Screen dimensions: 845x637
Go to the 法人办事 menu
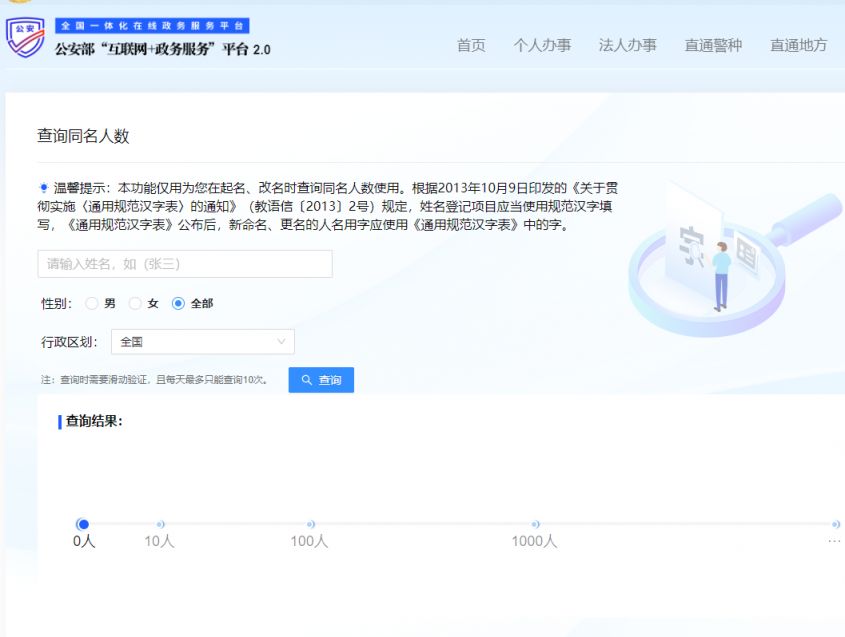pyautogui.click(x=627, y=45)
